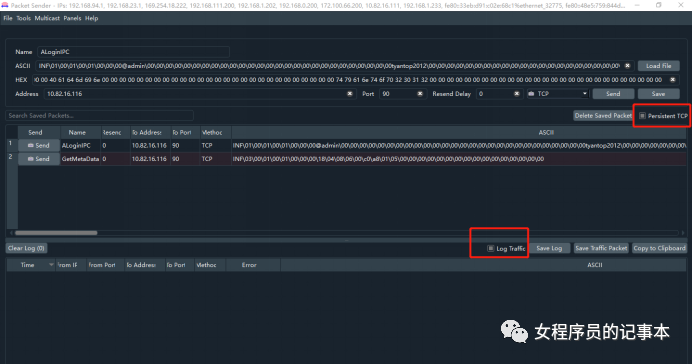
Task: Click GetMetaData row's To Address cell
Action: [150, 159]
